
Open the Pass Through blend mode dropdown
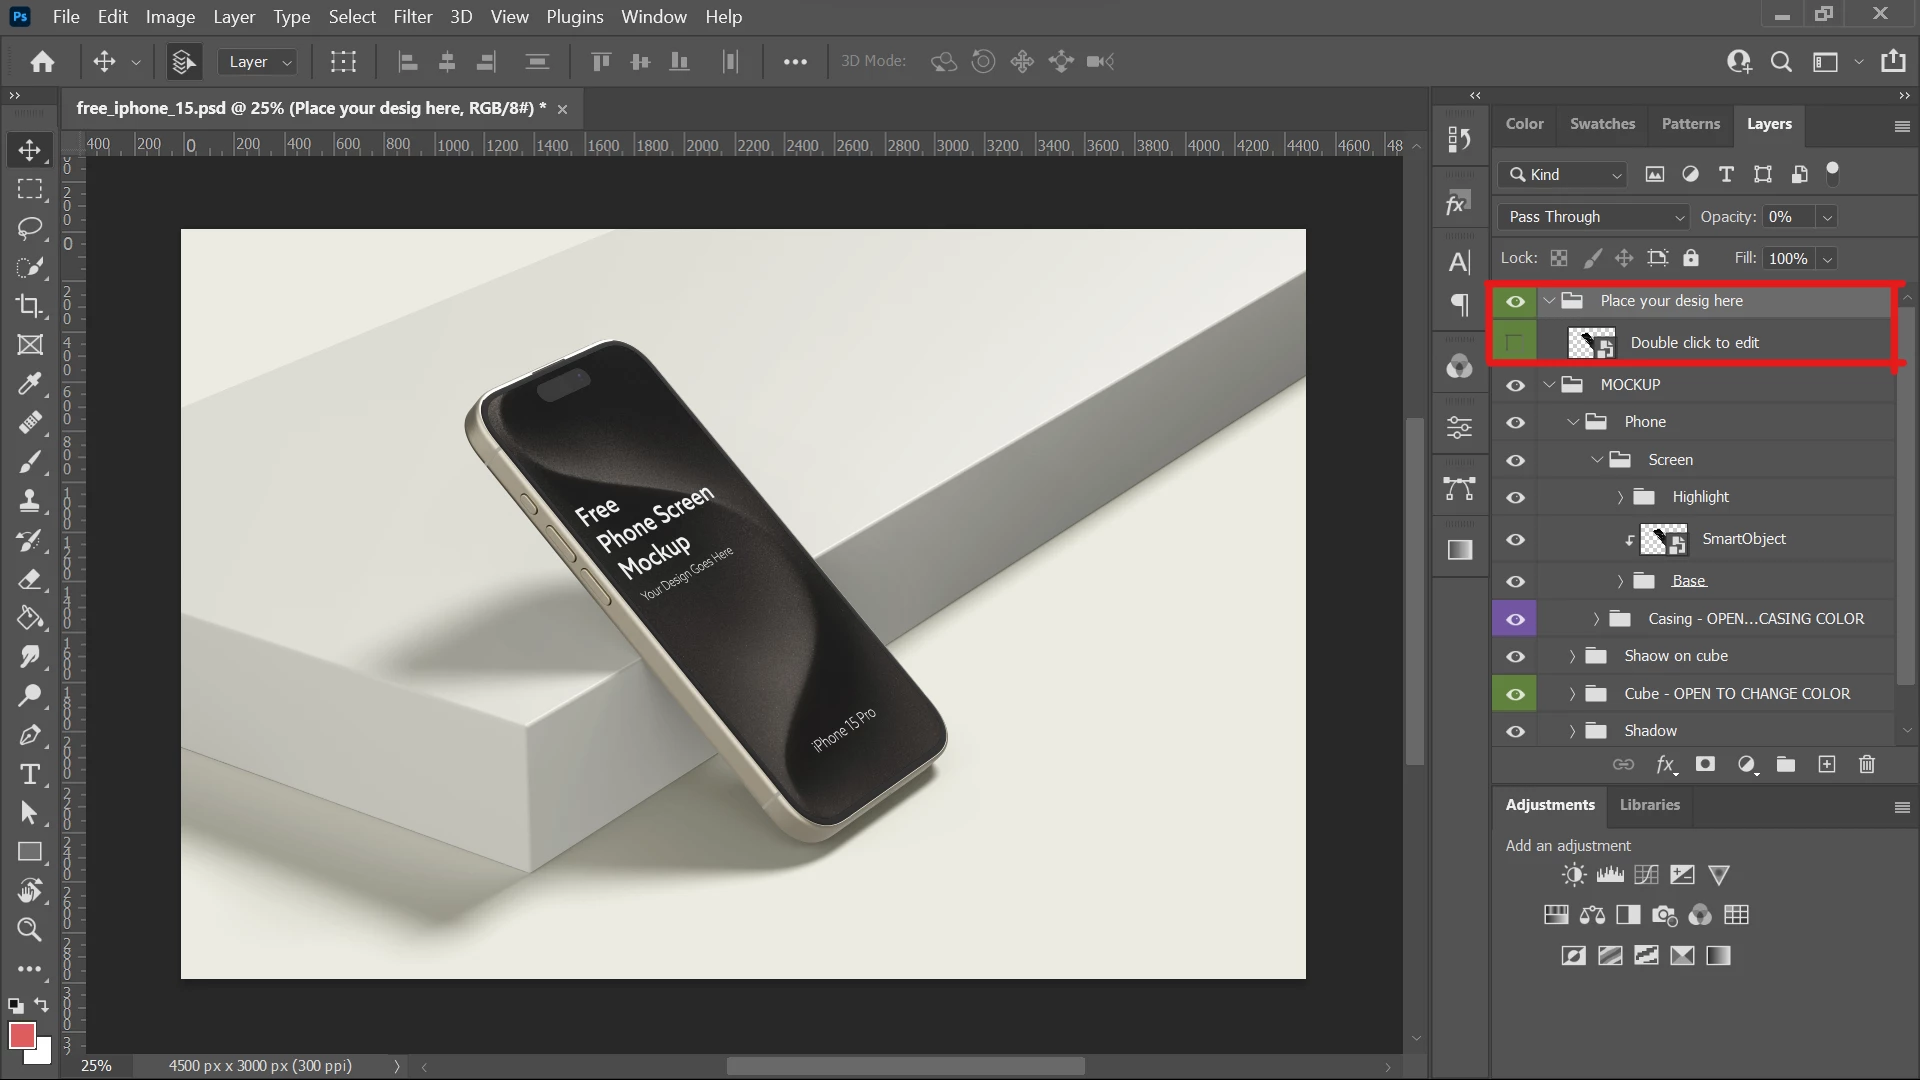(1593, 217)
